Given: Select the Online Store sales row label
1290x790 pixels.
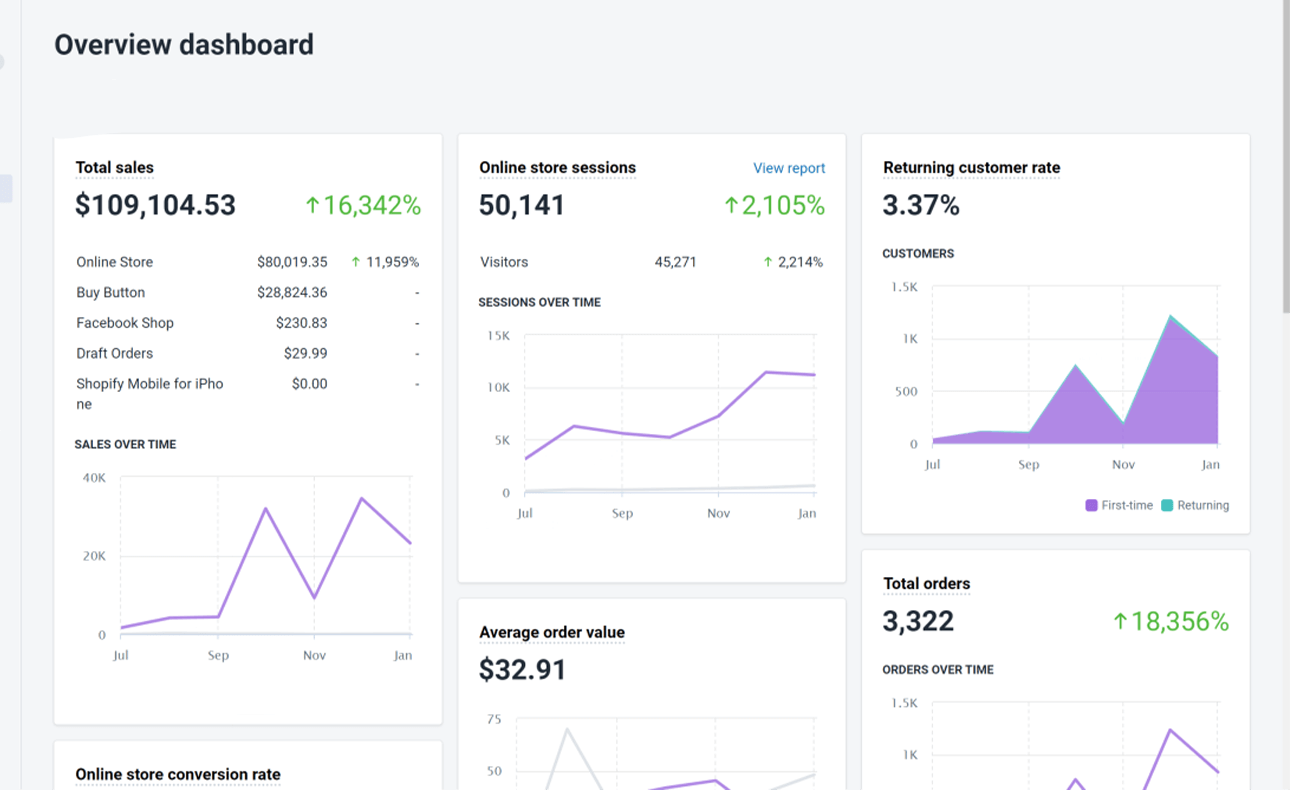Looking at the screenshot, I should (115, 262).
